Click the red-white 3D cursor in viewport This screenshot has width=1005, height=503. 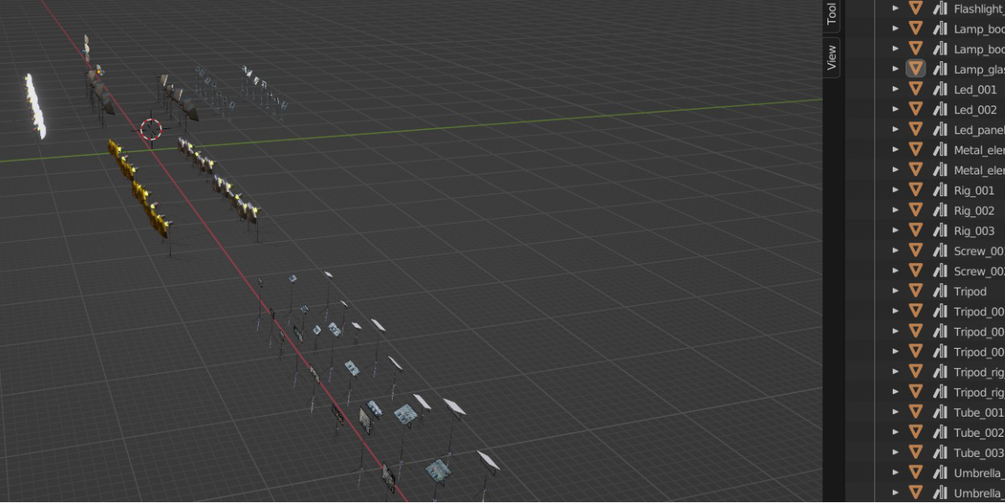[151, 129]
